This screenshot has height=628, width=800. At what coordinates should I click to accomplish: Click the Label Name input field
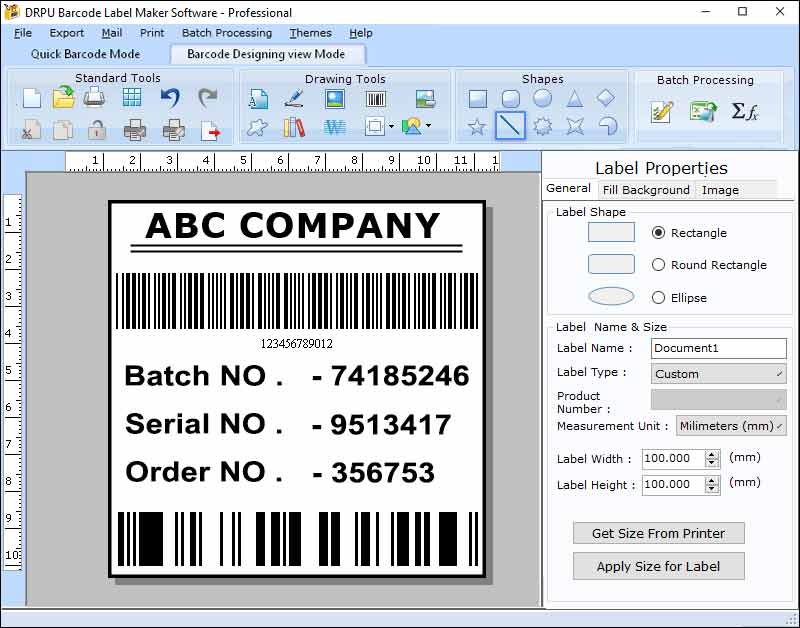coord(718,348)
